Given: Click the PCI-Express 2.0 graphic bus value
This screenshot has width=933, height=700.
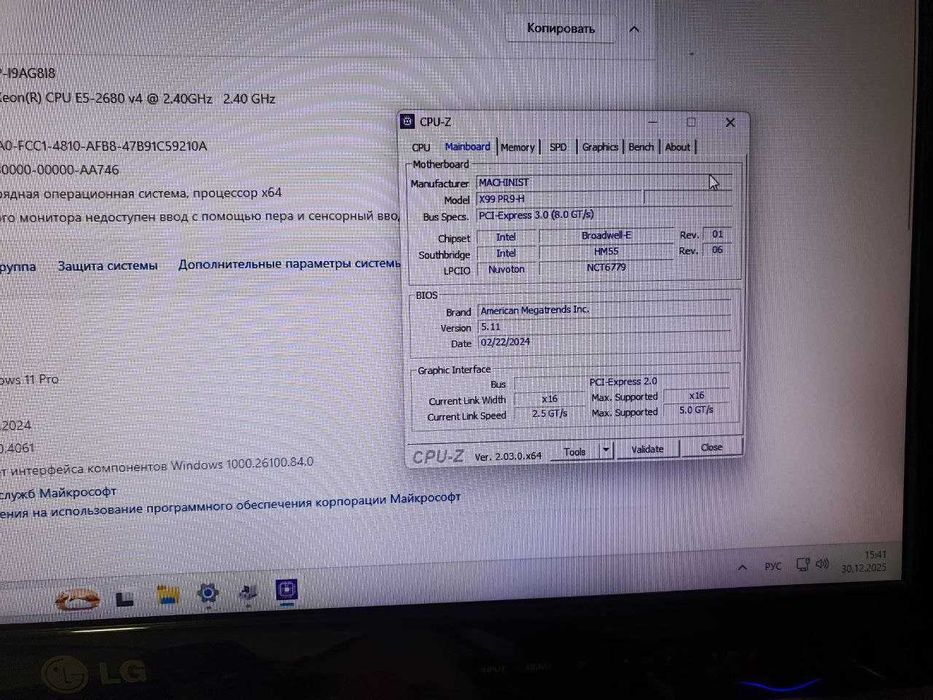Looking at the screenshot, I should pyautogui.click(x=623, y=382).
